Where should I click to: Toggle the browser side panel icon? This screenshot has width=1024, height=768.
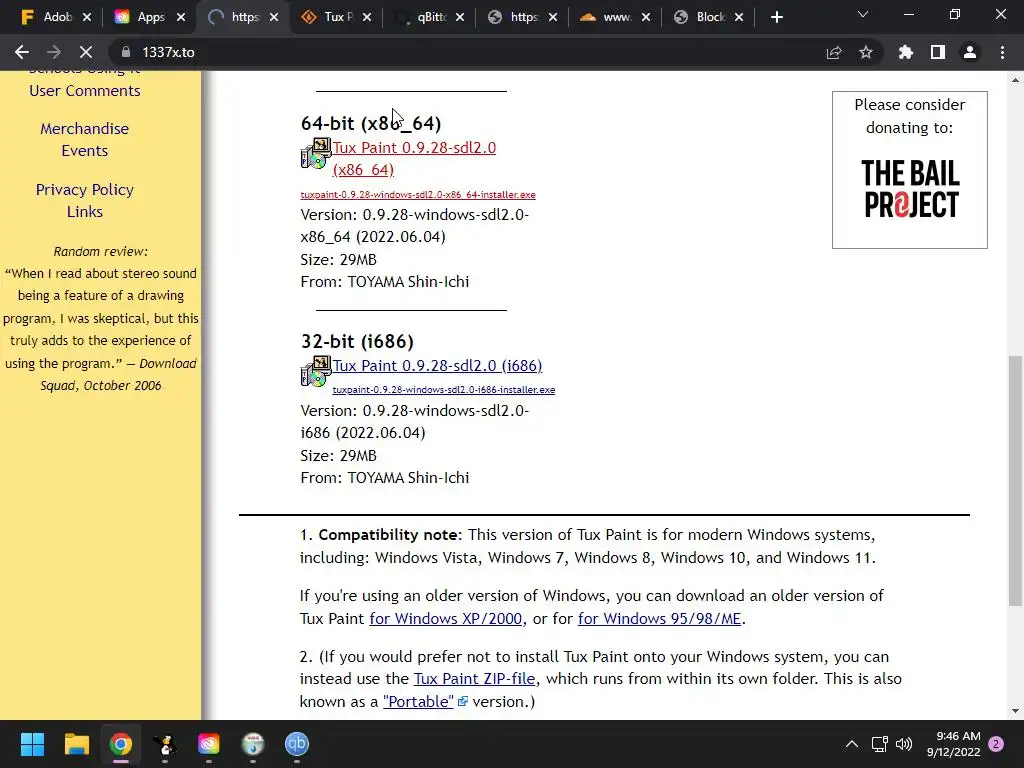coord(938,52)
